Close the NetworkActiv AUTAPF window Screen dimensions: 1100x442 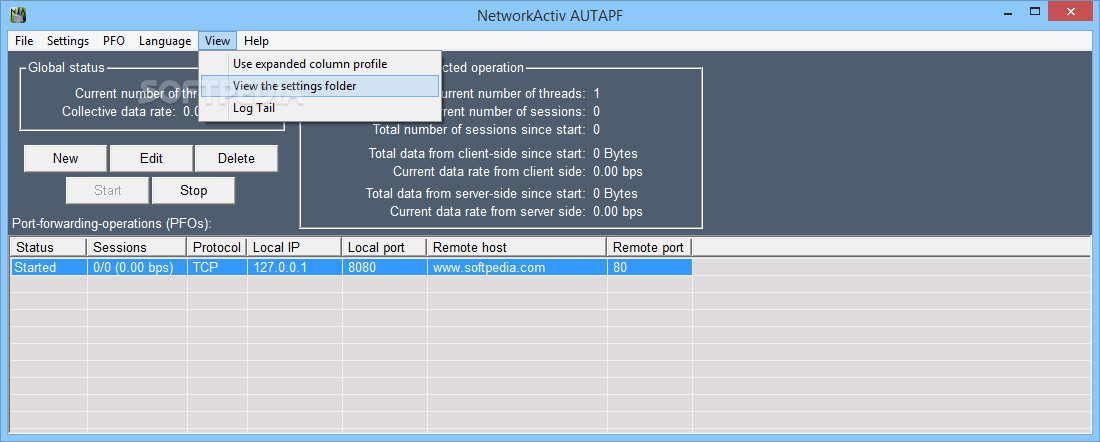(x=1071, y=12)
